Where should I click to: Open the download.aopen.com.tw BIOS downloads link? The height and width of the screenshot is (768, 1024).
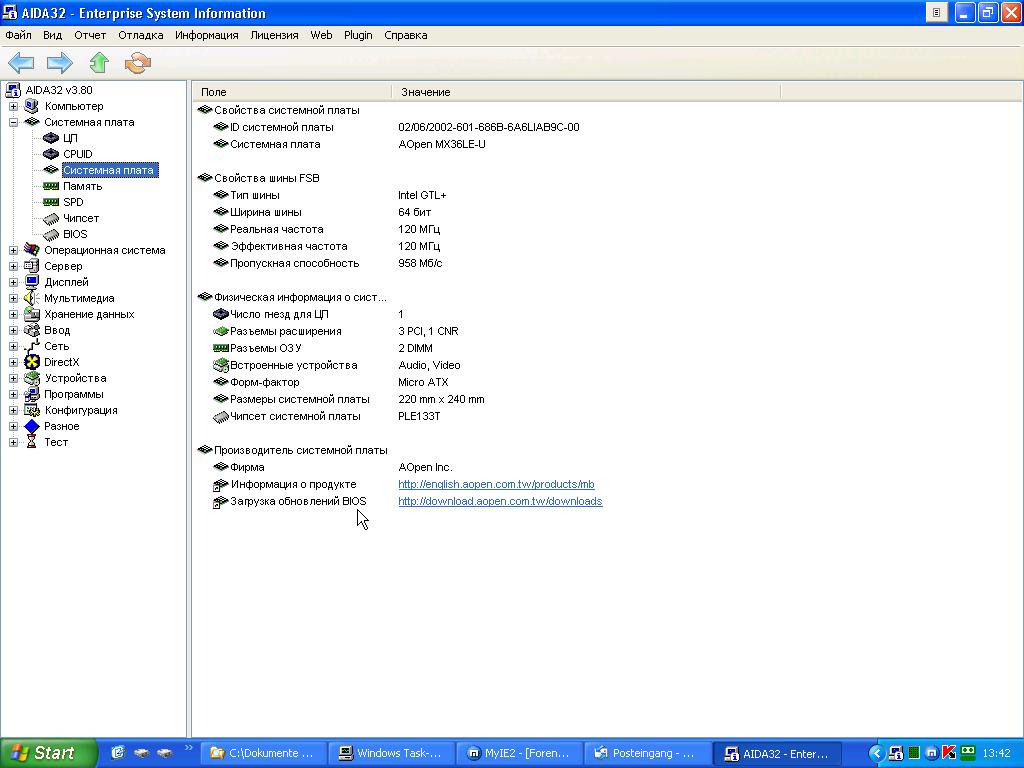pos(500,502)
